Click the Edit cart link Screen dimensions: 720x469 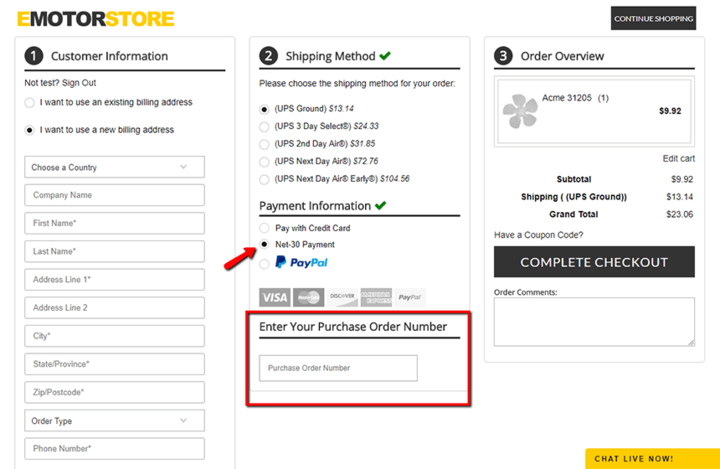pos(678,158)
